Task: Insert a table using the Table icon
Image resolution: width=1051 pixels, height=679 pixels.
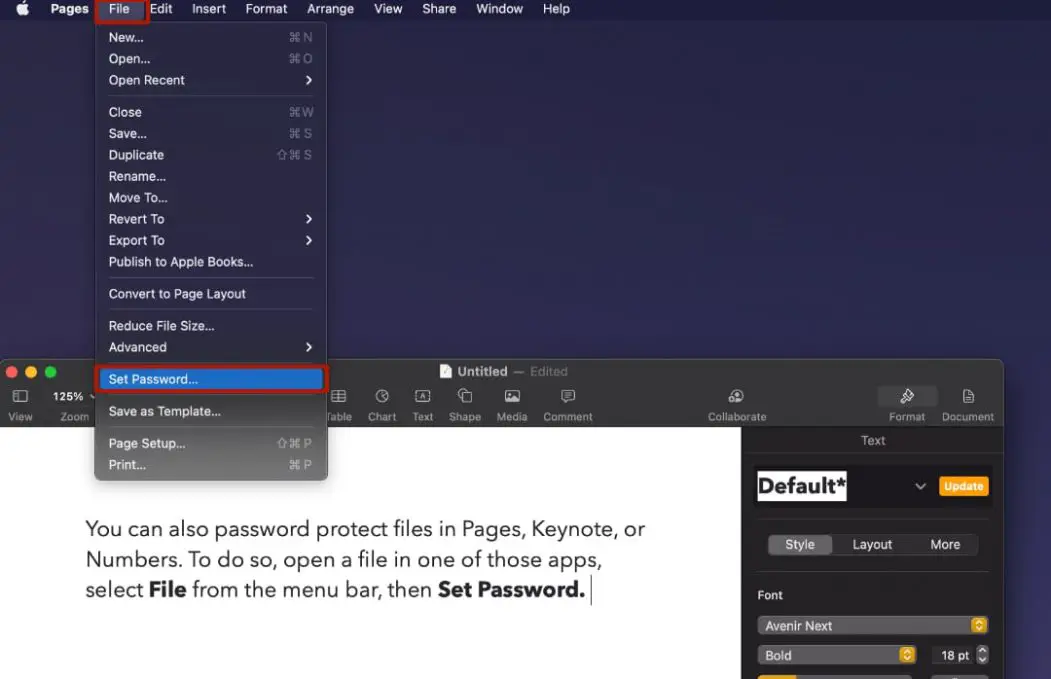Action: click(340, 395)
